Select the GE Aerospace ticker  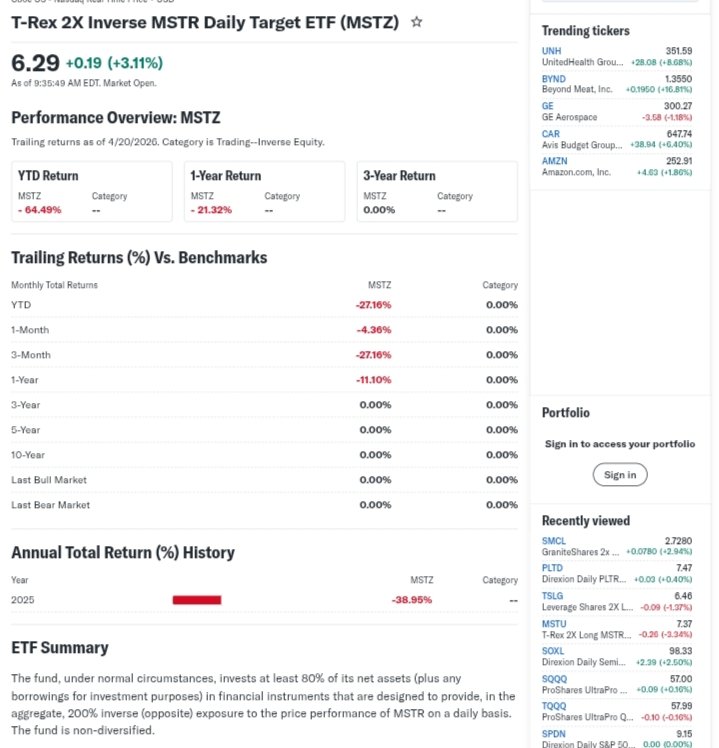548,105
